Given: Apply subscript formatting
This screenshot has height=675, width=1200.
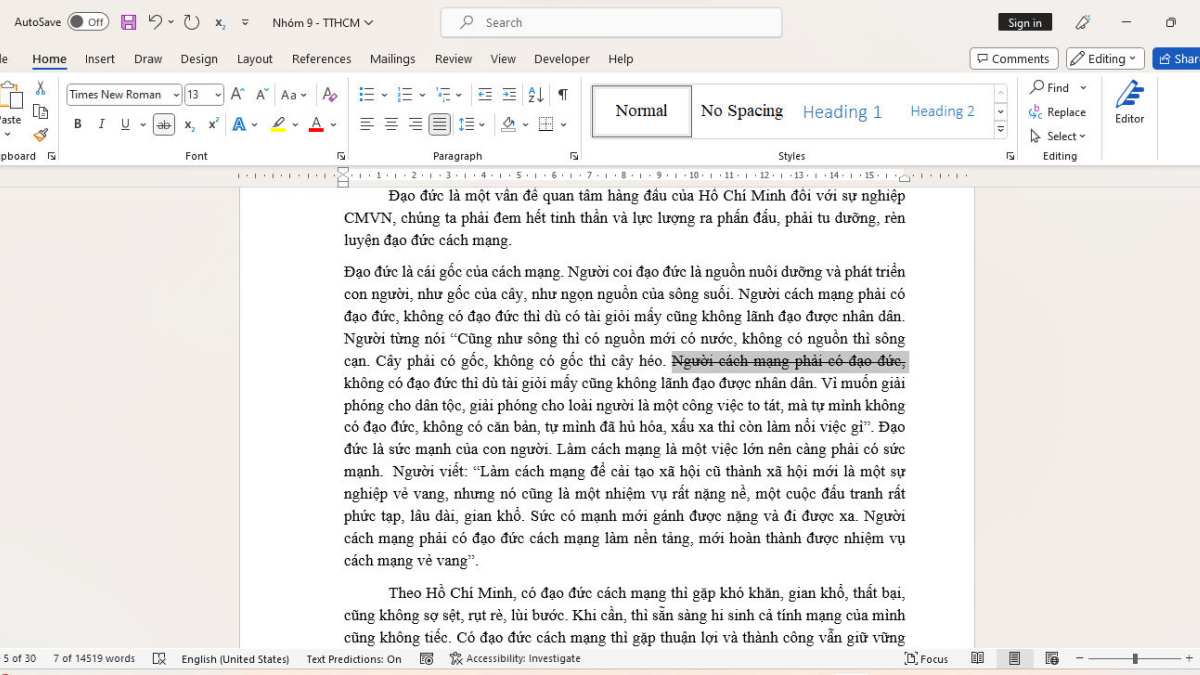Looking at the screenshot, I should (188, 124).
